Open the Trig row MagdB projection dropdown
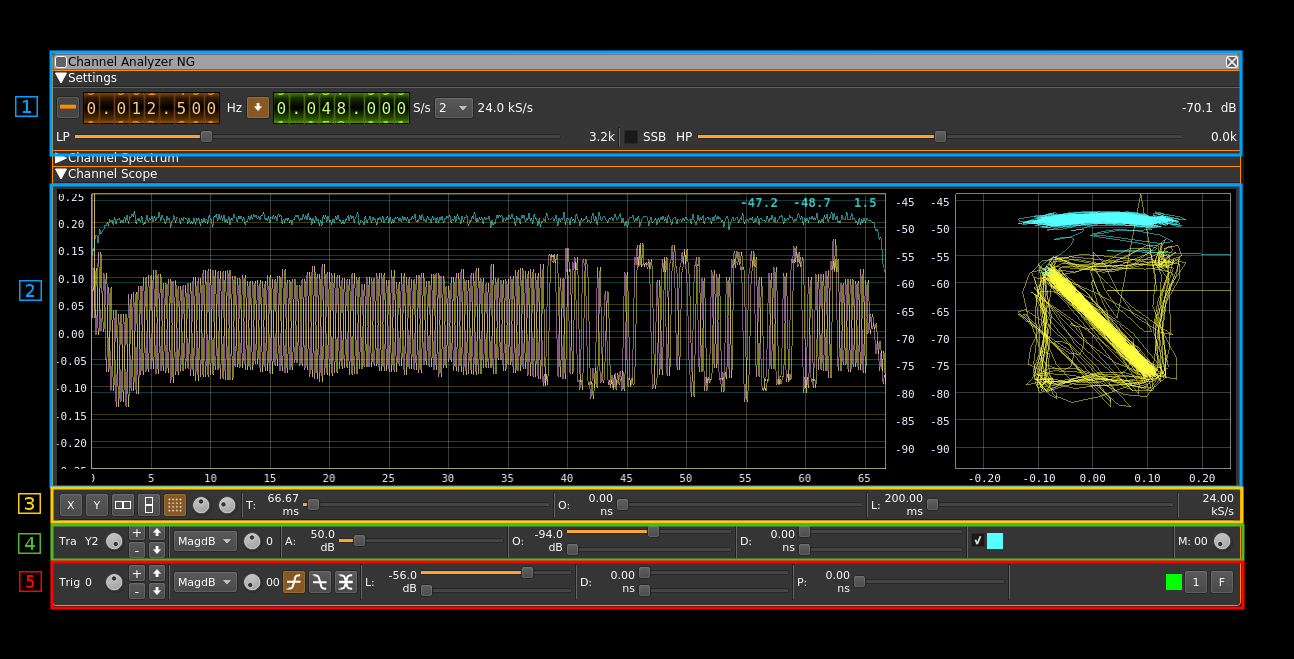This screenshot has width=1294, height=659. click(x=205, y=582)
